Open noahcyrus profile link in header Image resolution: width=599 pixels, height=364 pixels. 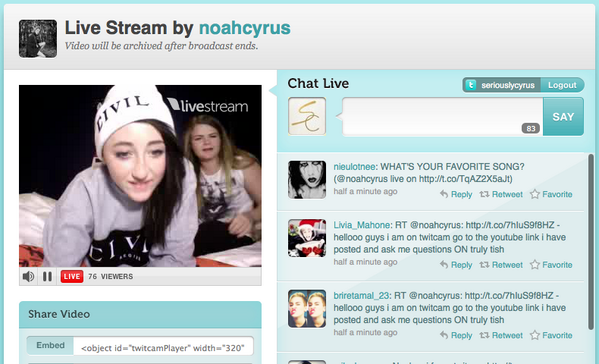pyautogui.click(x=245, y=28)
